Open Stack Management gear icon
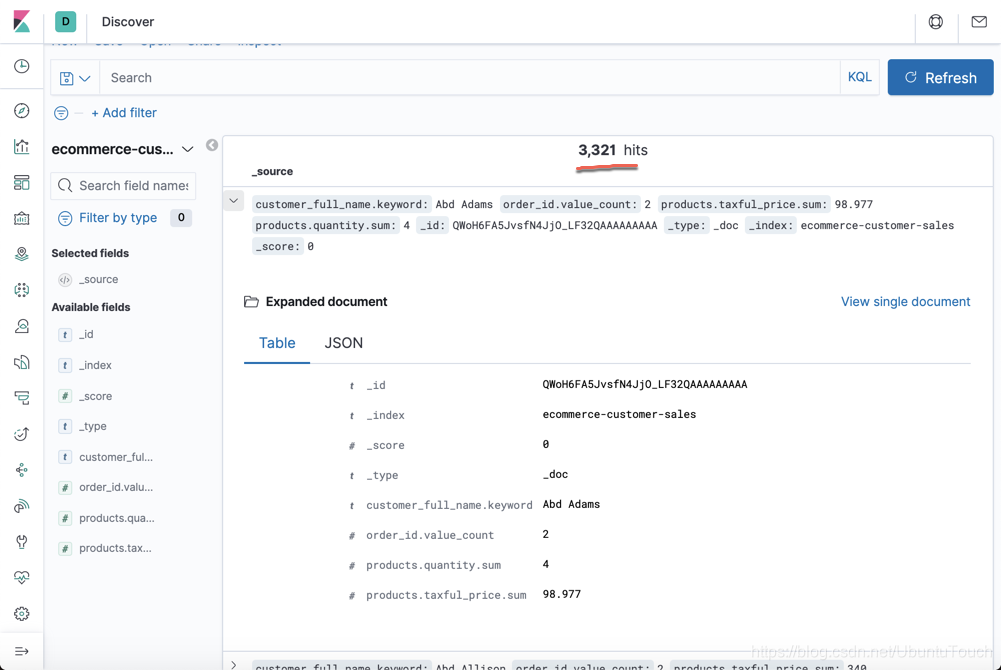Screen dimensions: 1001x670 (x=21, y=613)
